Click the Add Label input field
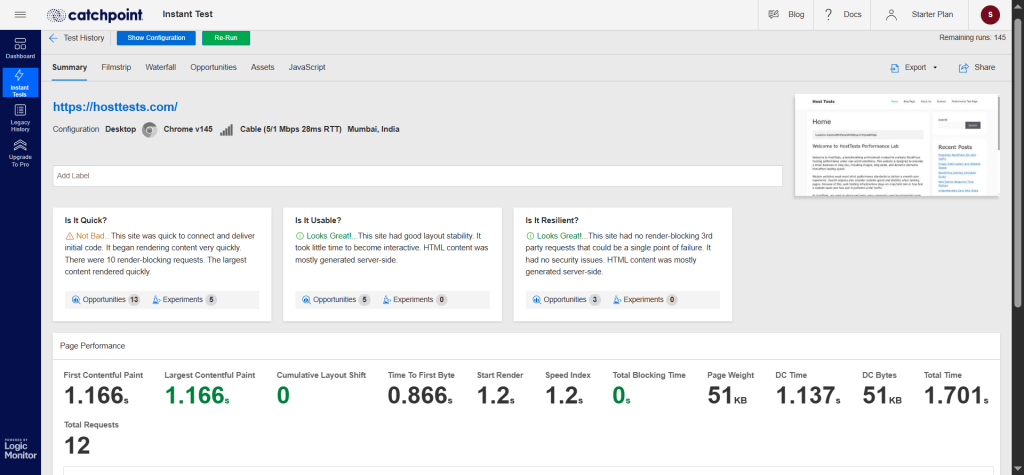 tap(417, 175)
